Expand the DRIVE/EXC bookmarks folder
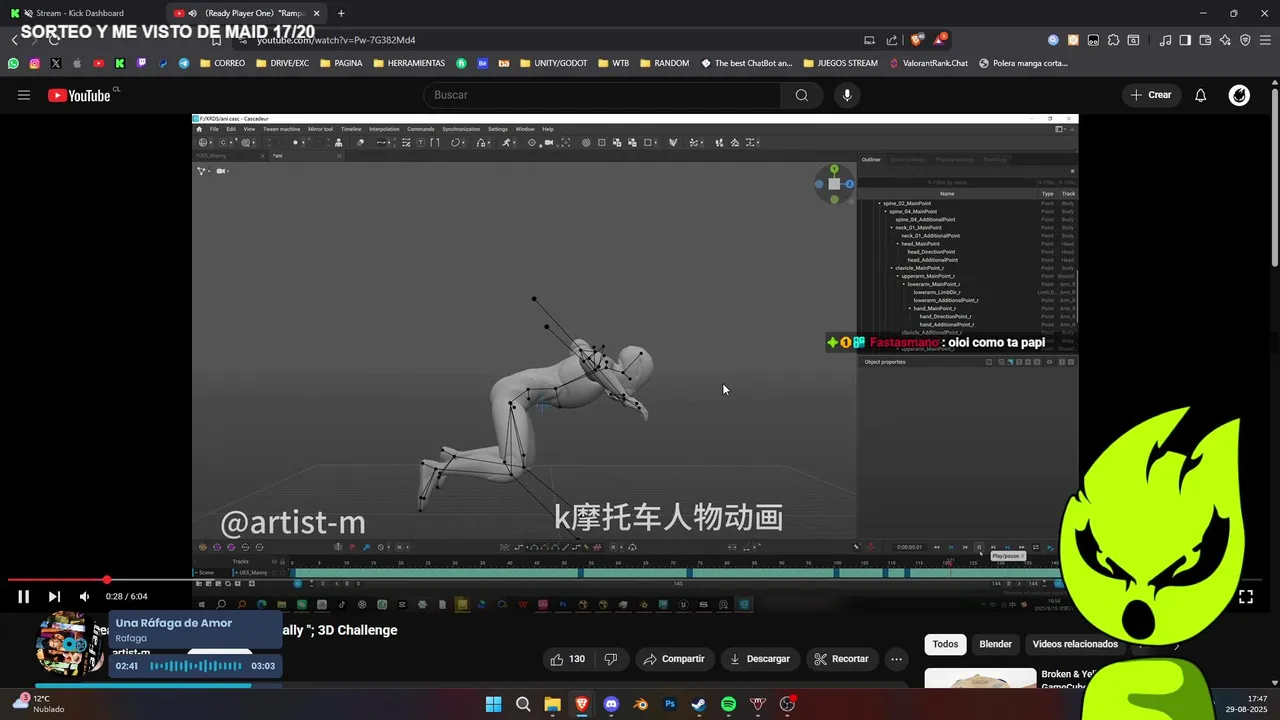Image resolution: width=1280 pixels, height=720 pixels. coord(283,63)
